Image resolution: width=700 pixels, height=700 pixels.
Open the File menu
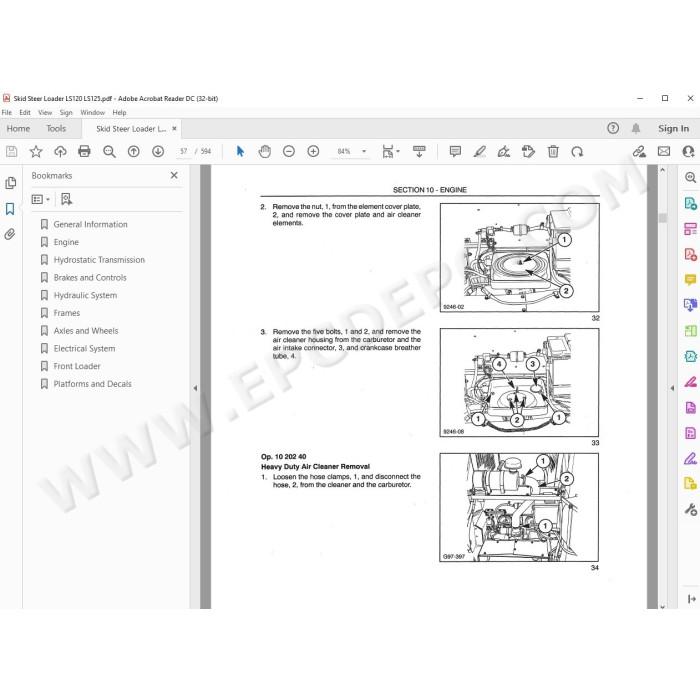tap(7, 112)
